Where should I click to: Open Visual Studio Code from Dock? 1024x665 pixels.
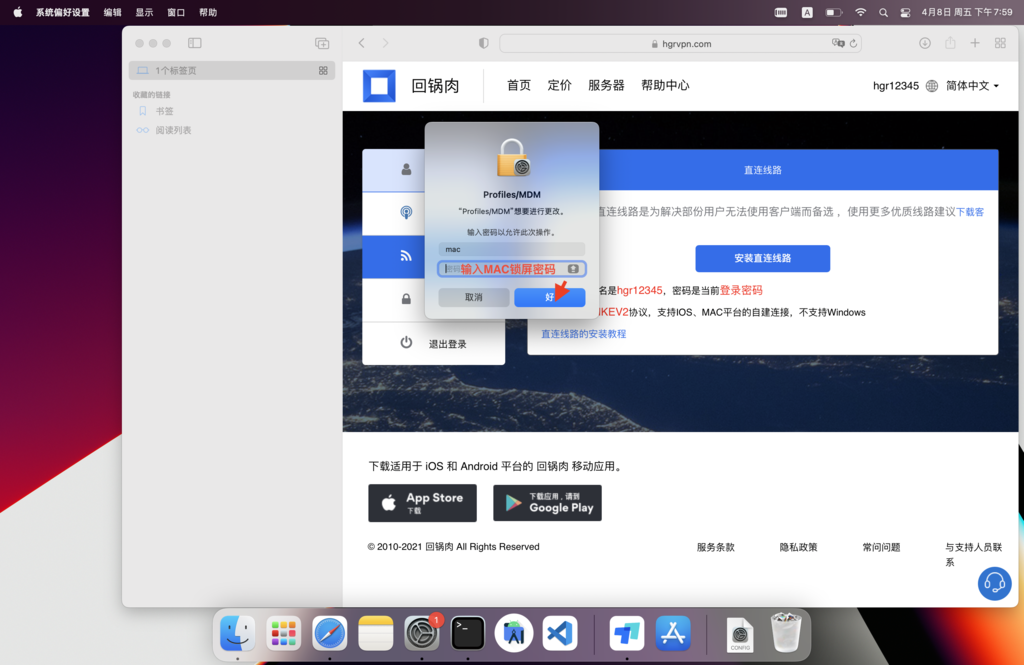(x=560, y=633)
